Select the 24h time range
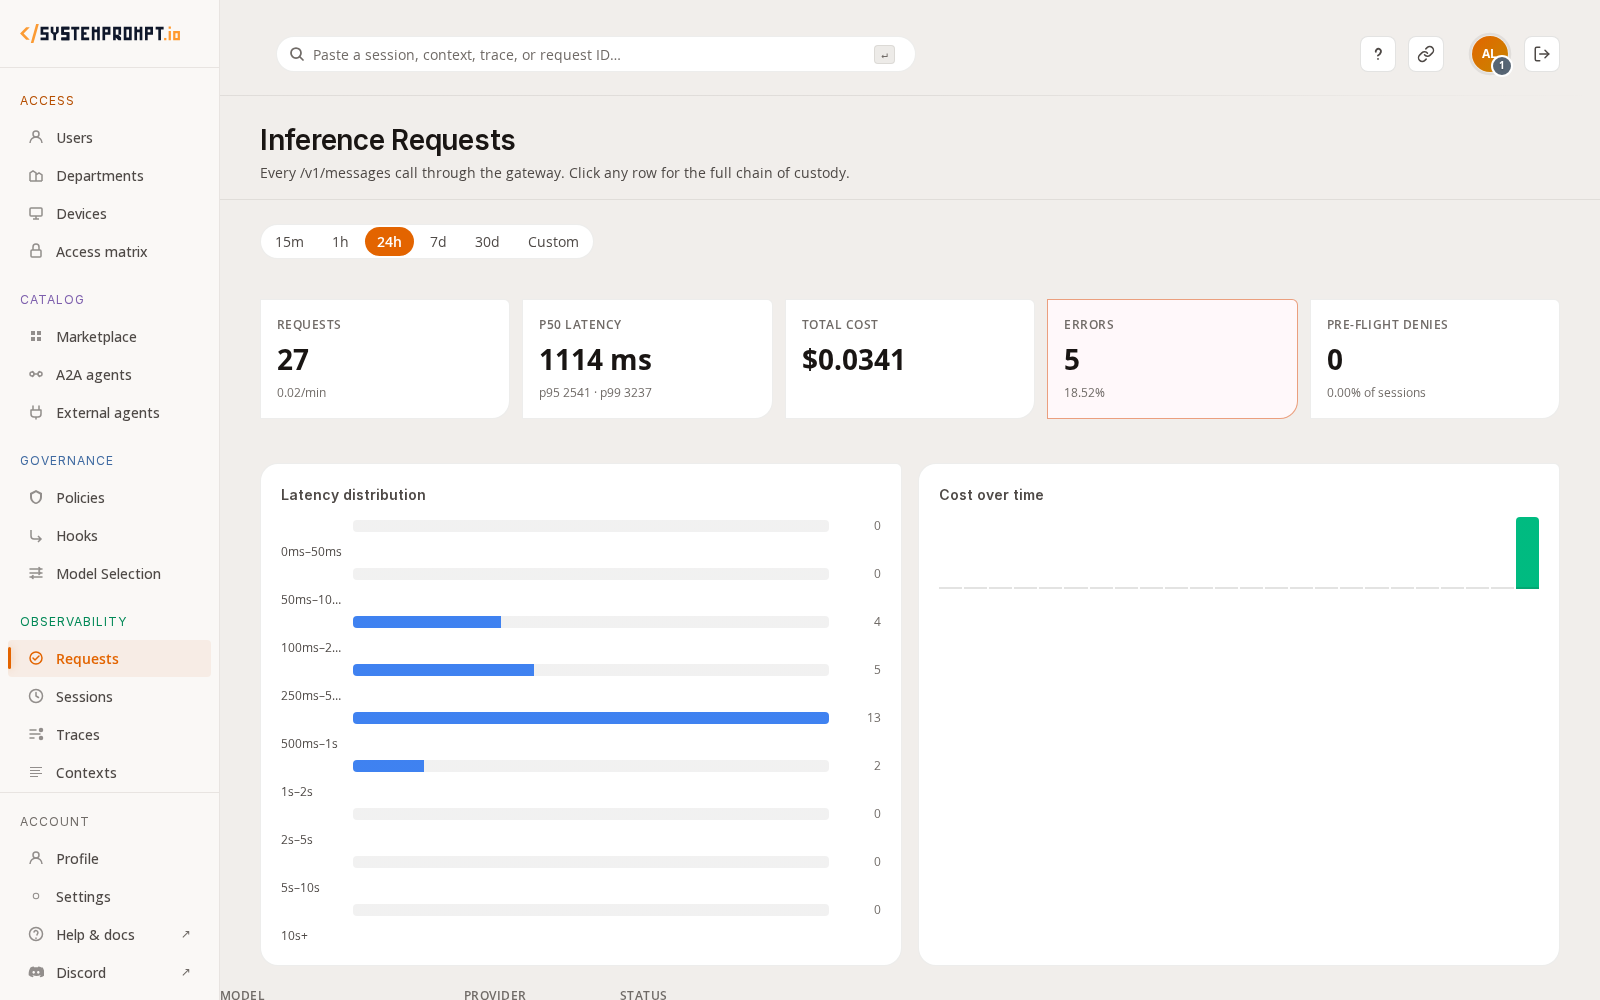 389,242
